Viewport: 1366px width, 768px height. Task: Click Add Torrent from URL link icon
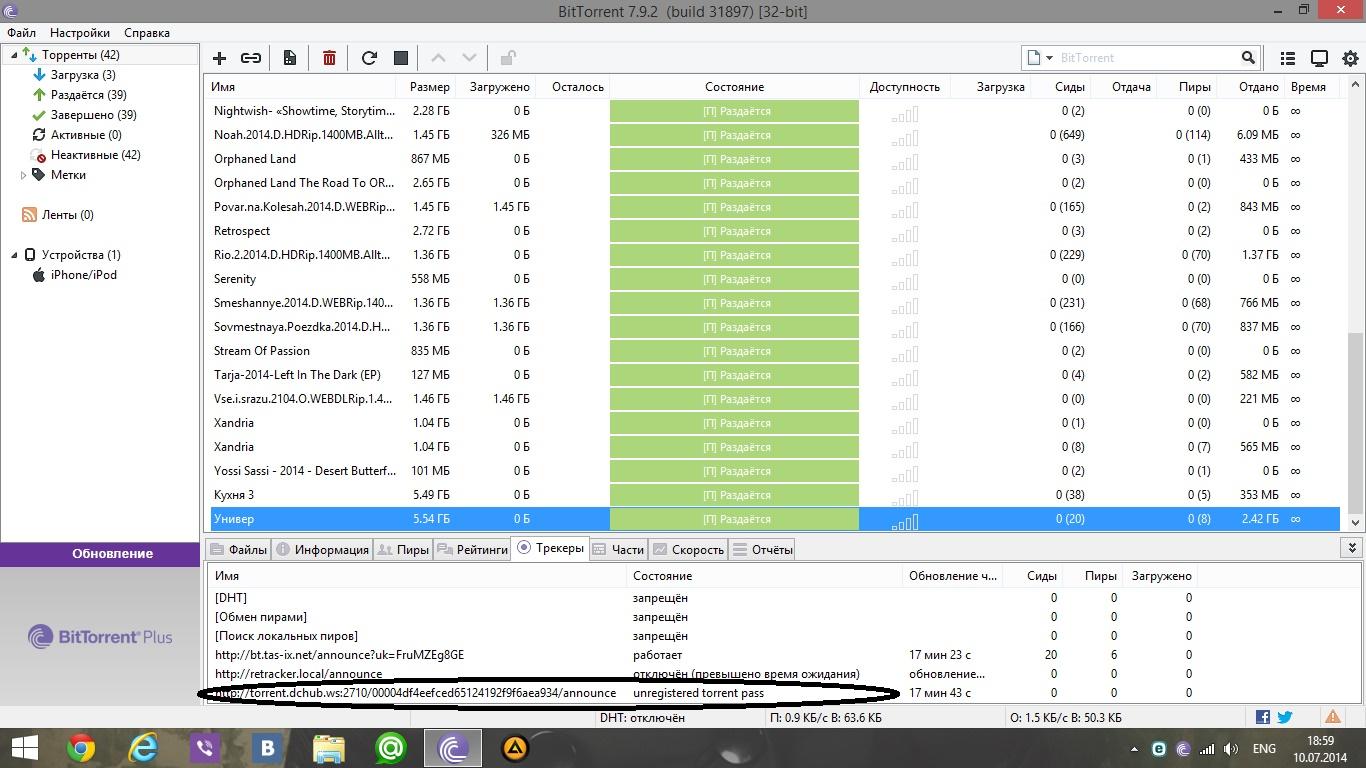(251, 58)
